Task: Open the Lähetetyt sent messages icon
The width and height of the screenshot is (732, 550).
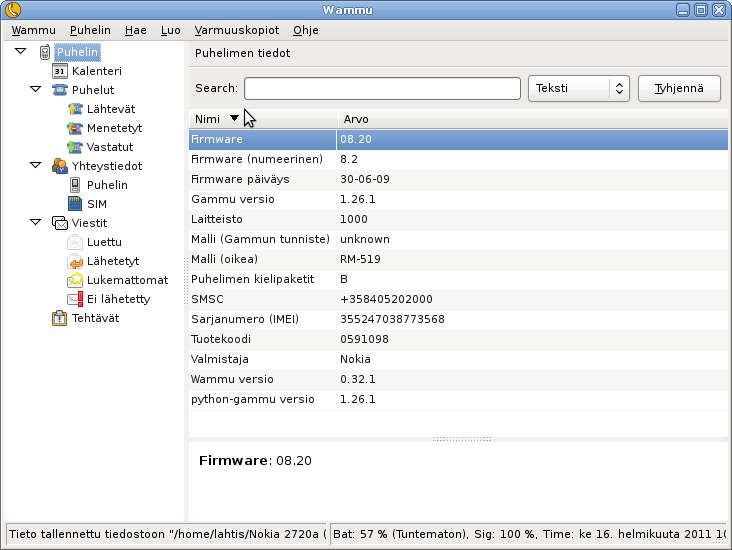Action: pyautogui.click(x=75, y=261)
